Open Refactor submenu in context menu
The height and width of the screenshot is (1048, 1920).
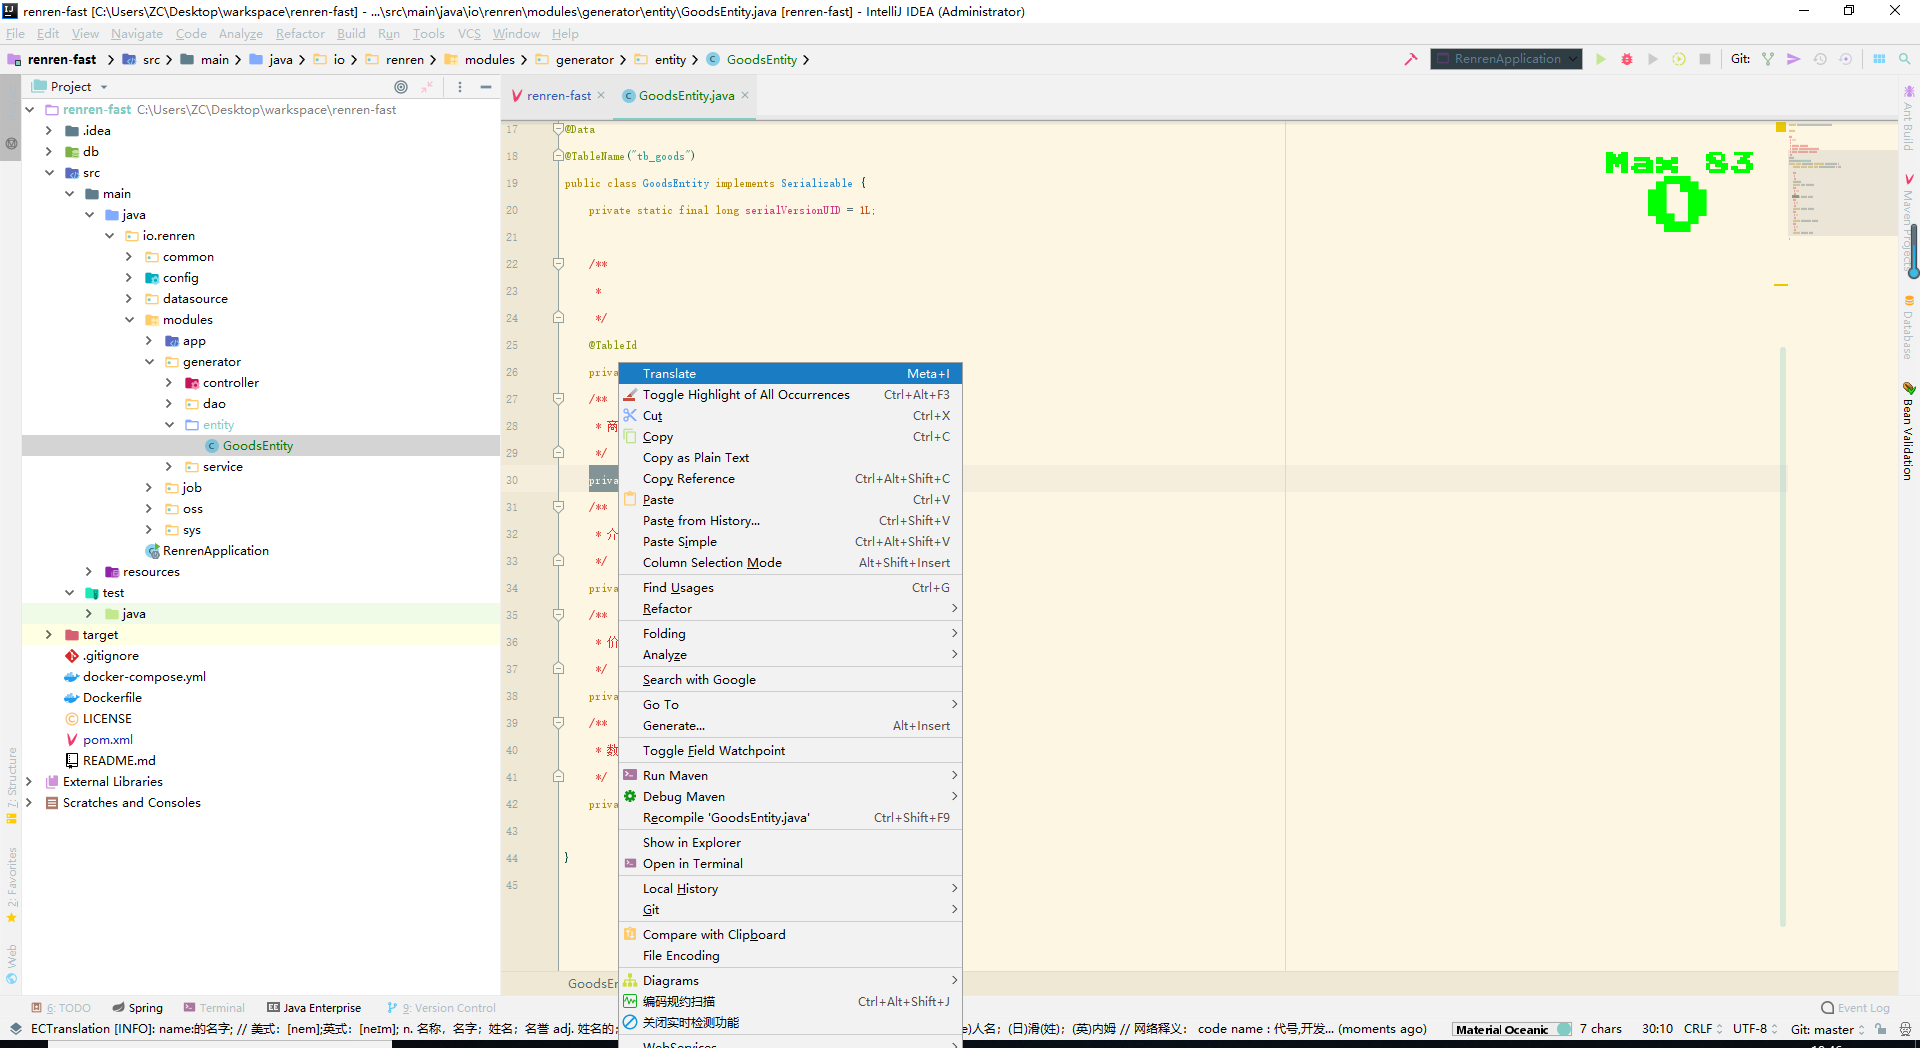pos(790,609)
